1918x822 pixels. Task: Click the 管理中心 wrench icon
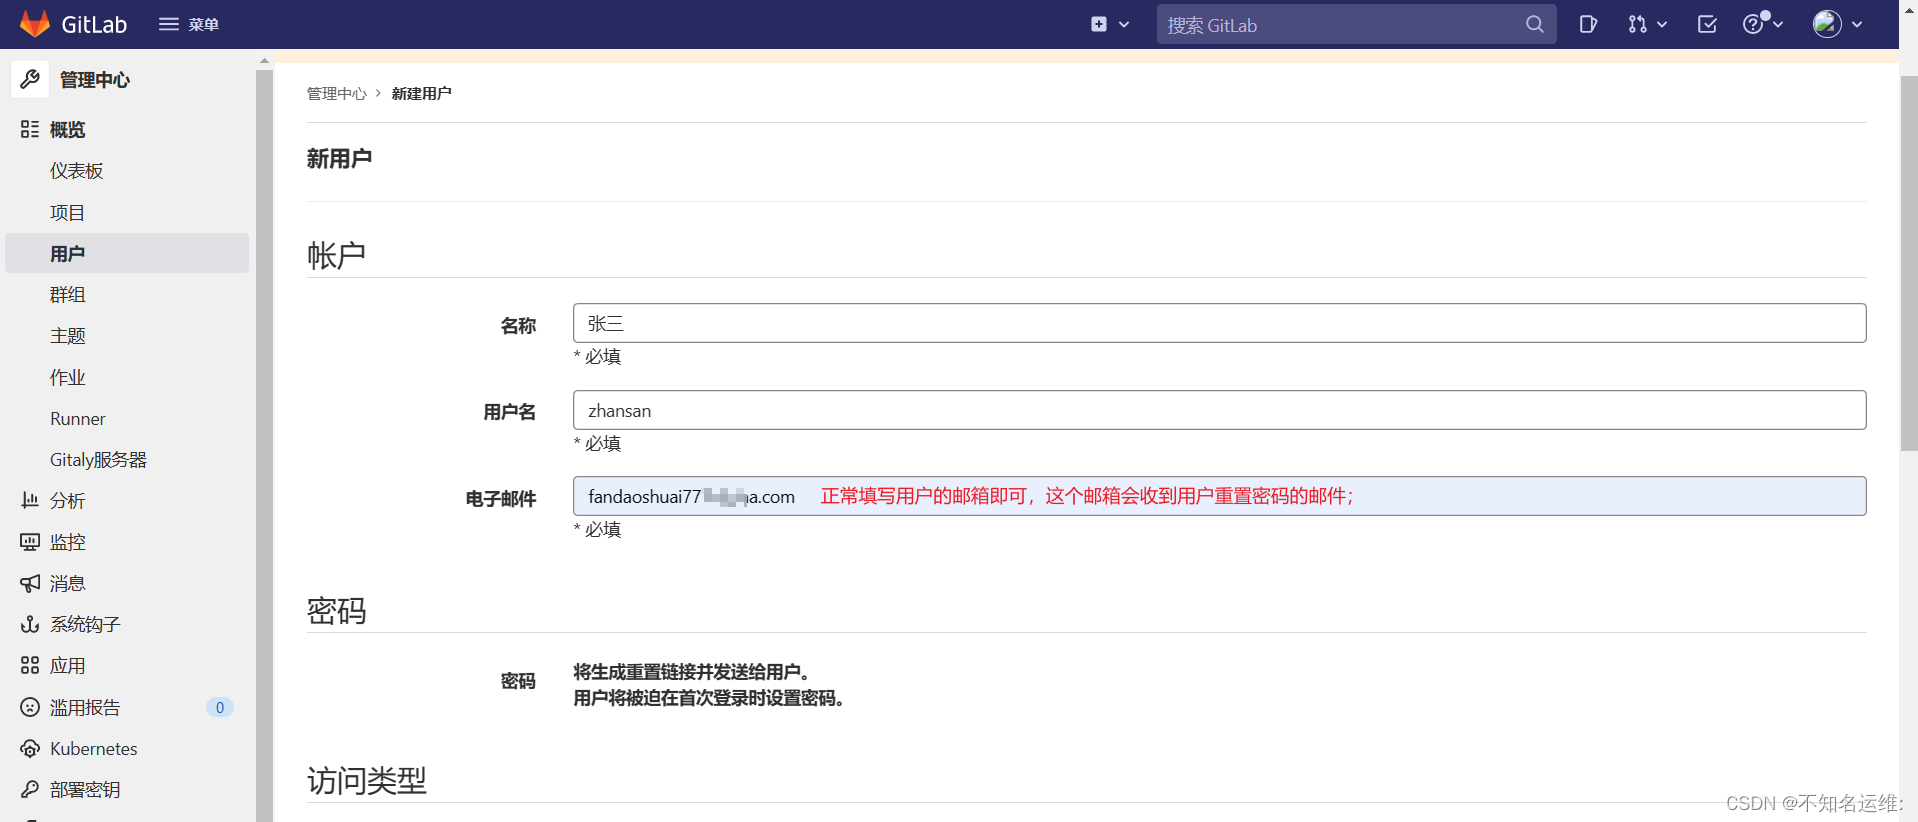pyautogui.click(x=30, y=79)
